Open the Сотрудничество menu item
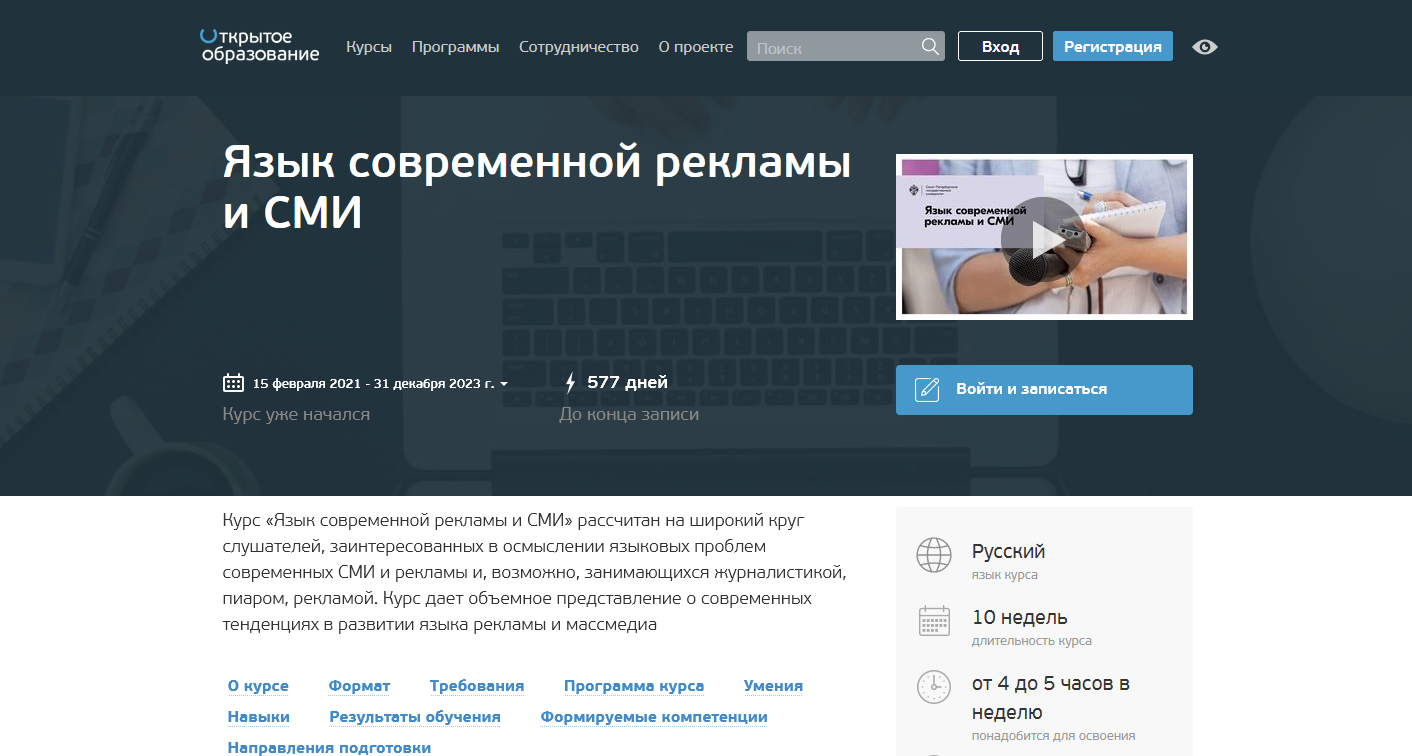Image resolution: width=1412 pixels, height=756 pixels. 579,45
